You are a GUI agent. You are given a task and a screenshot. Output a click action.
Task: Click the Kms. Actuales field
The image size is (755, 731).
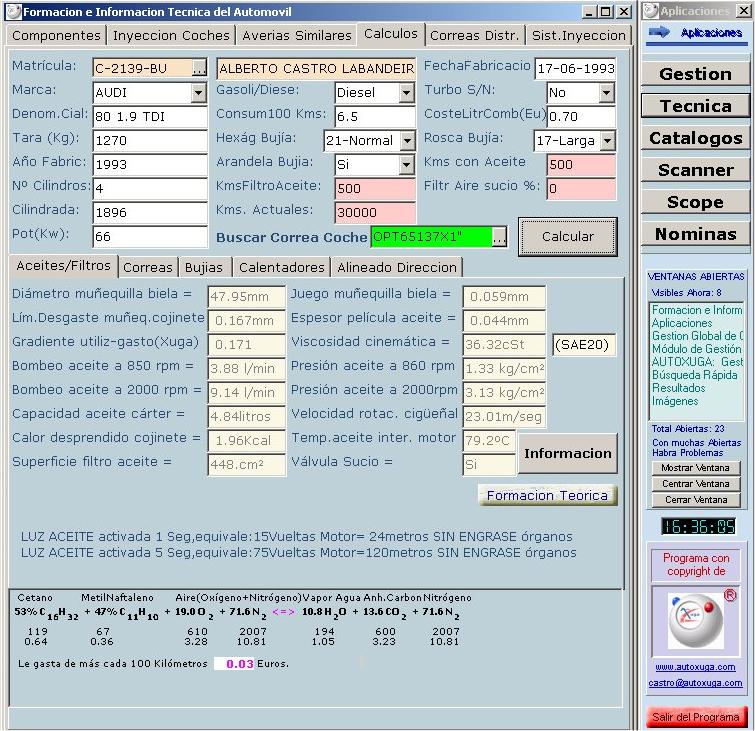coord(375,212)
